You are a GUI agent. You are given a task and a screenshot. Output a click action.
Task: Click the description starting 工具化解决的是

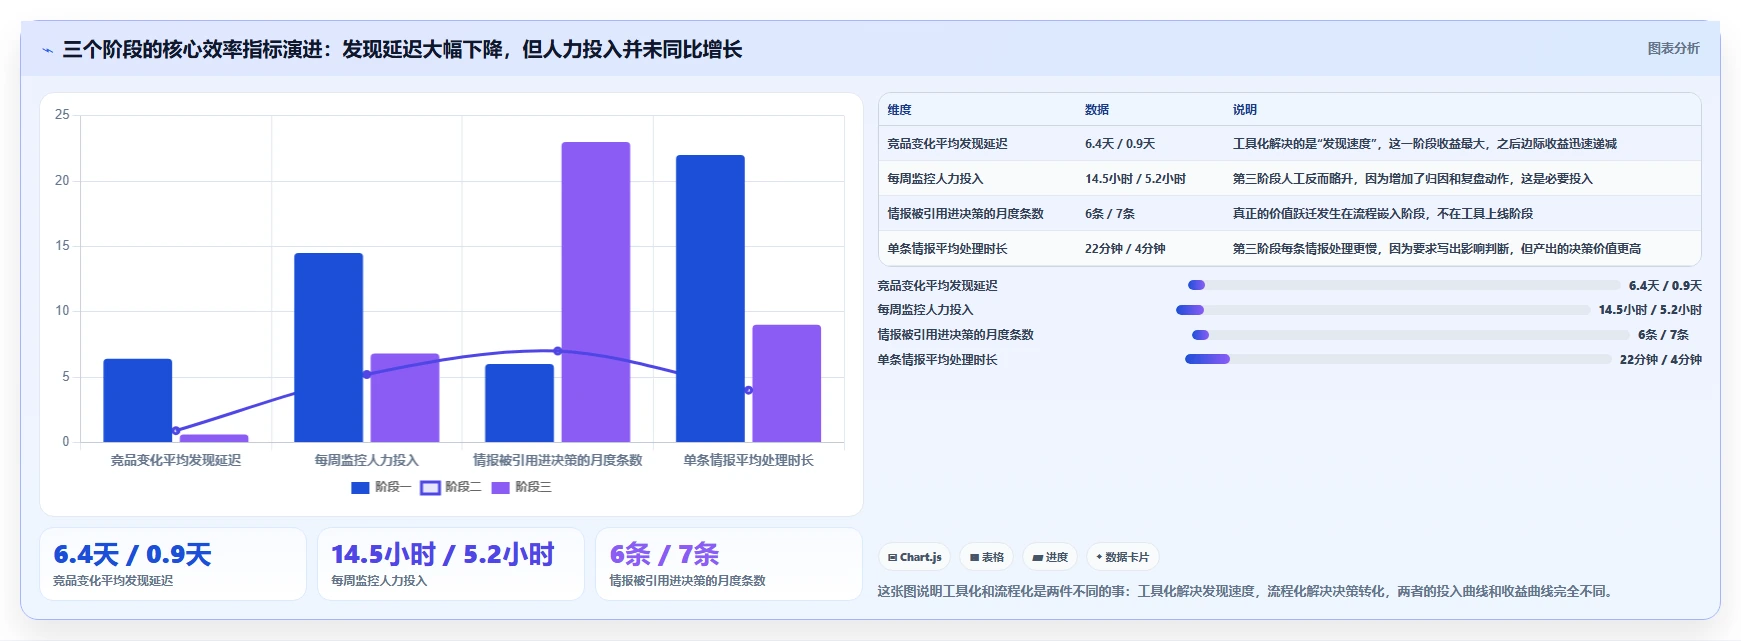[x=1424, y=144]
